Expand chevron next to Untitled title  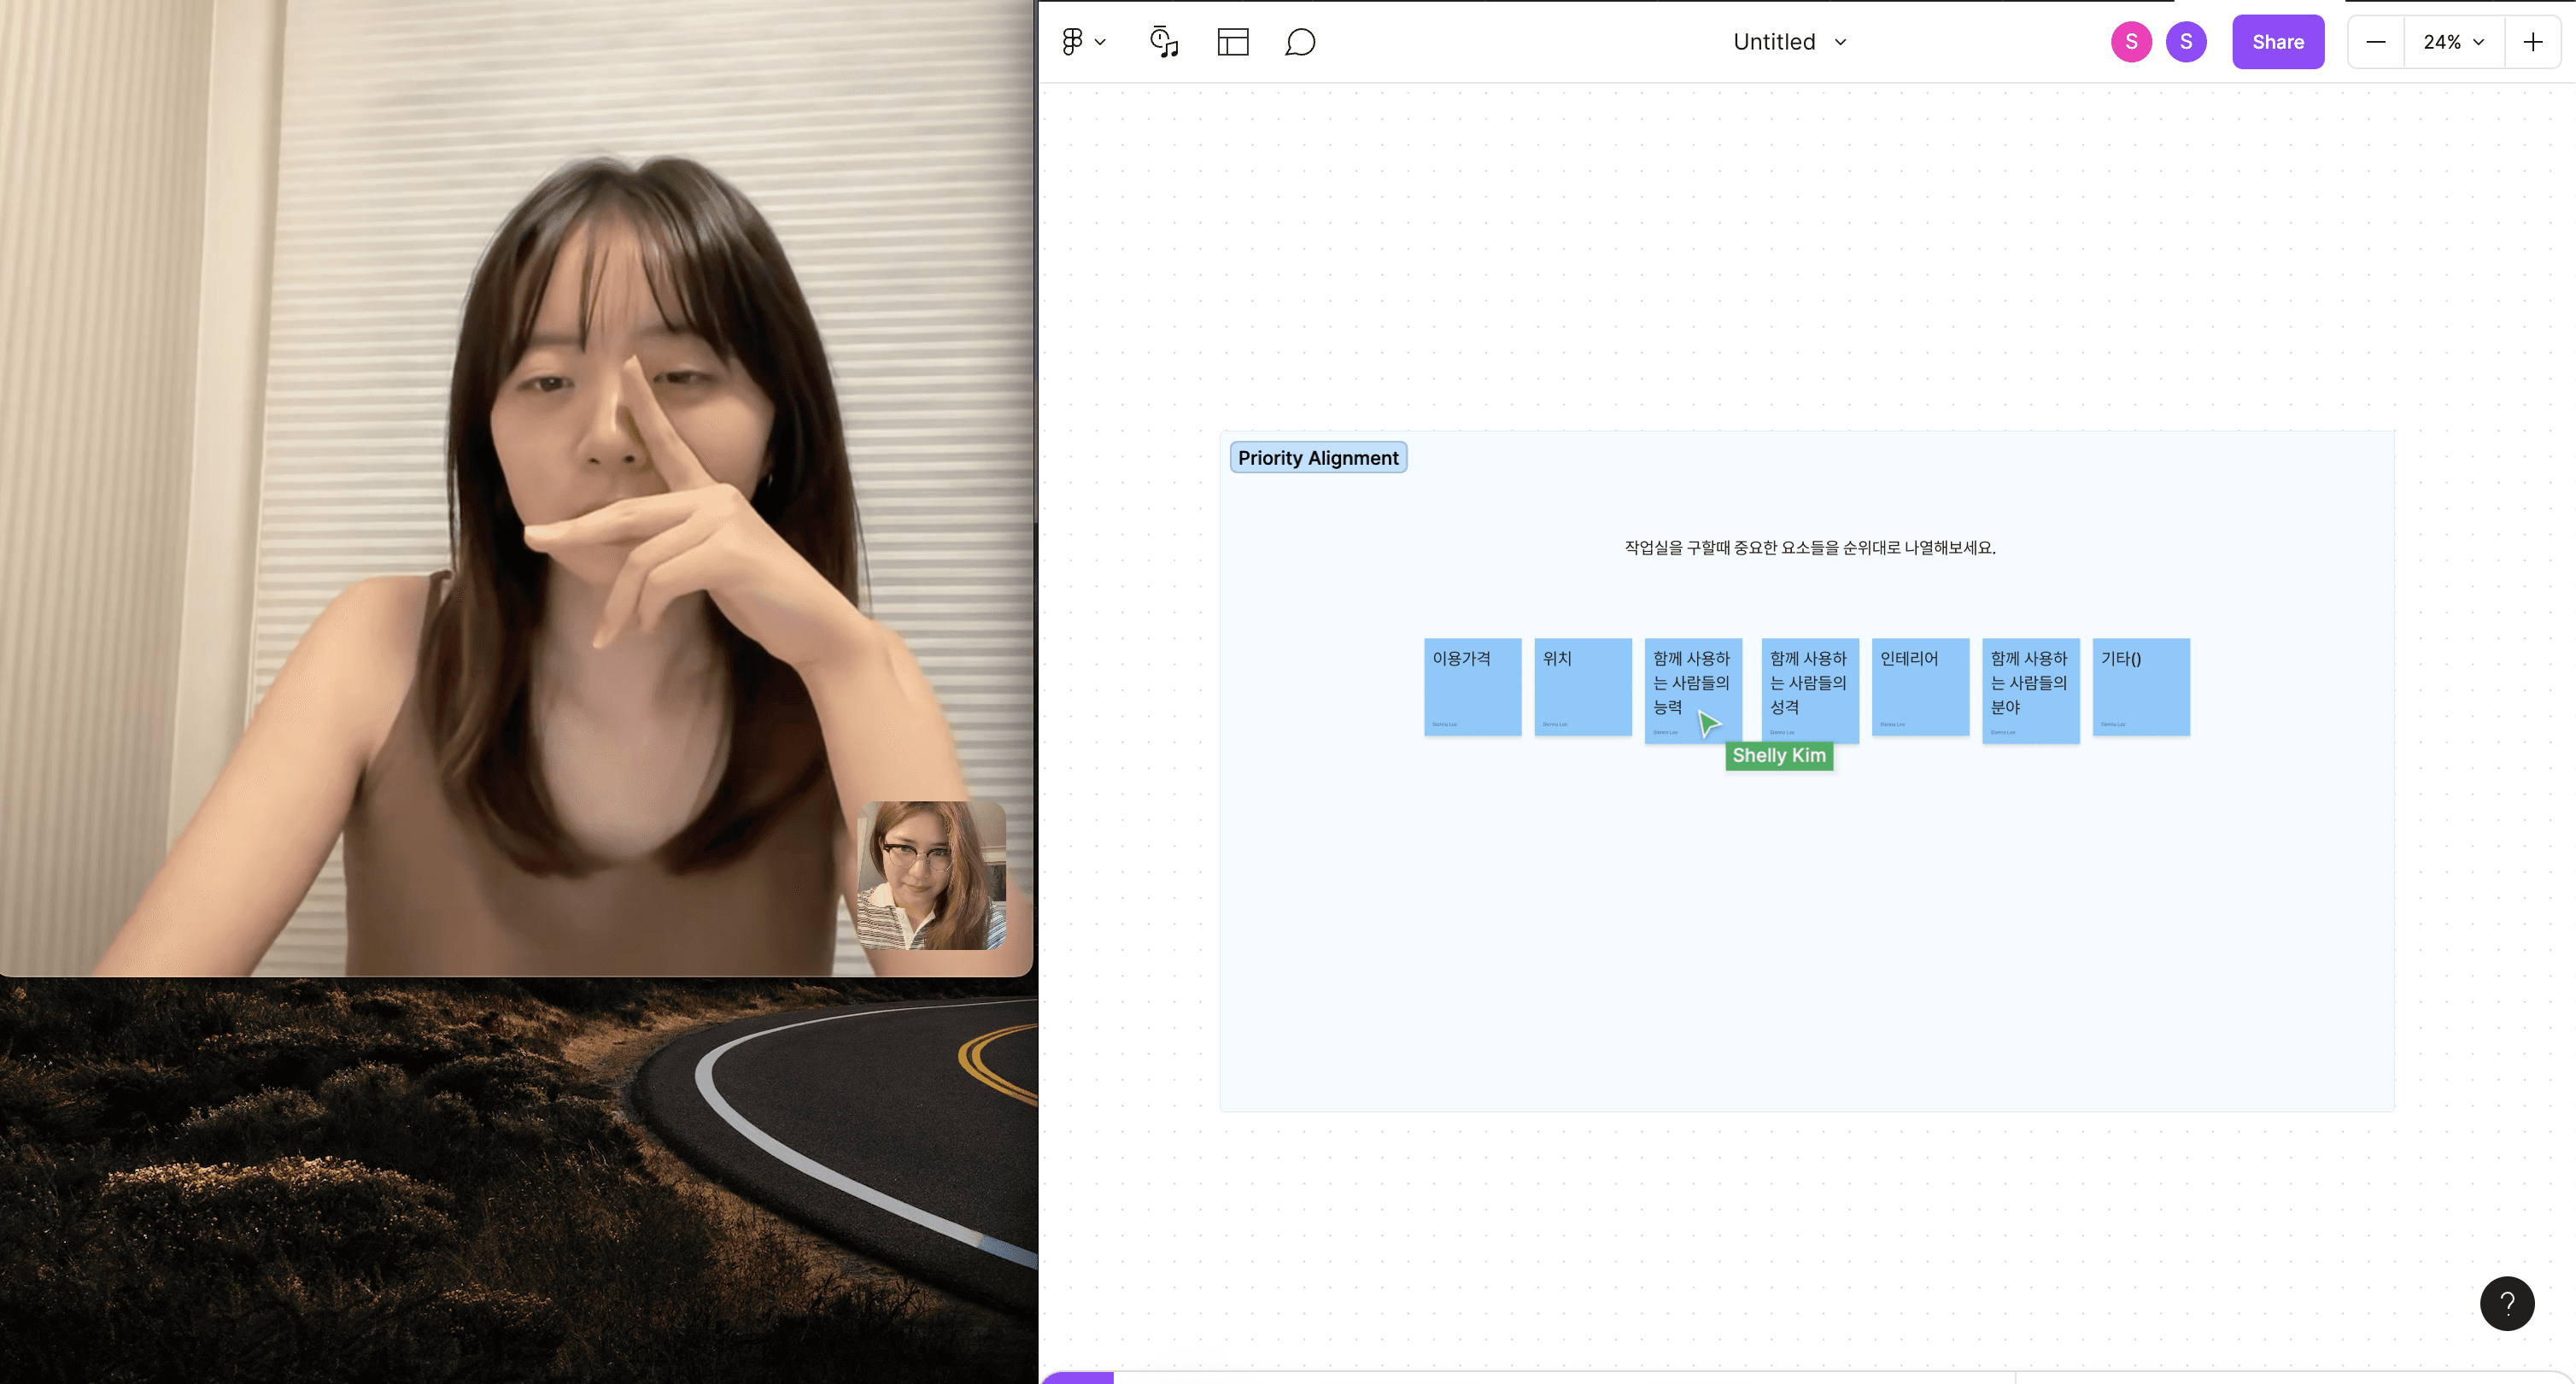coord(1840,42)
